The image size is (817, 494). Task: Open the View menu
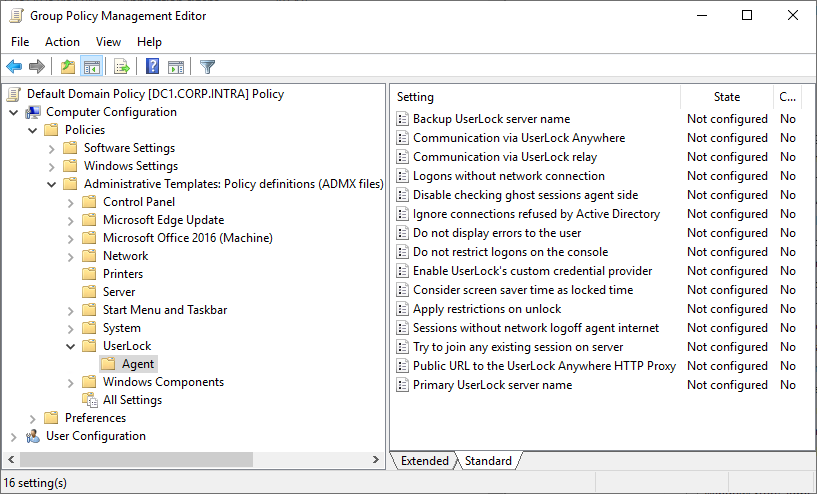[108, 42]
